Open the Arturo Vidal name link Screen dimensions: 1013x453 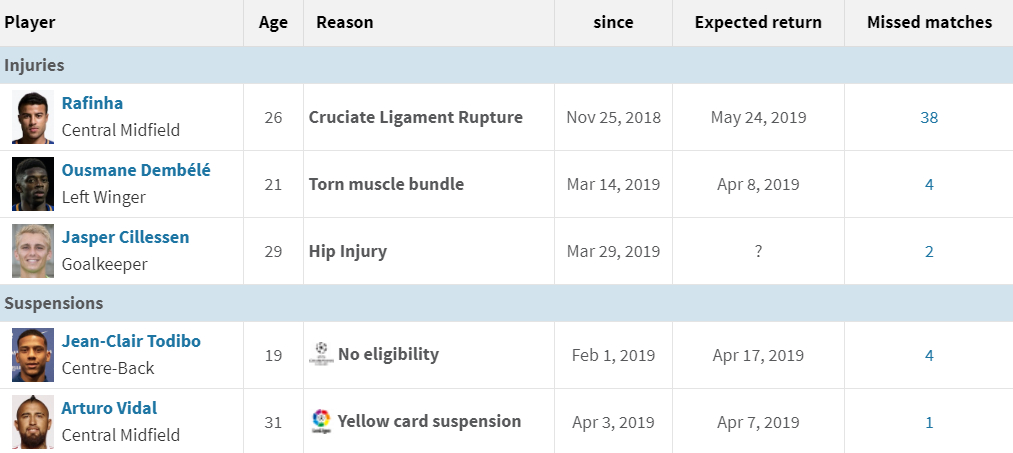pyautogui.click(x=109, y=408)
